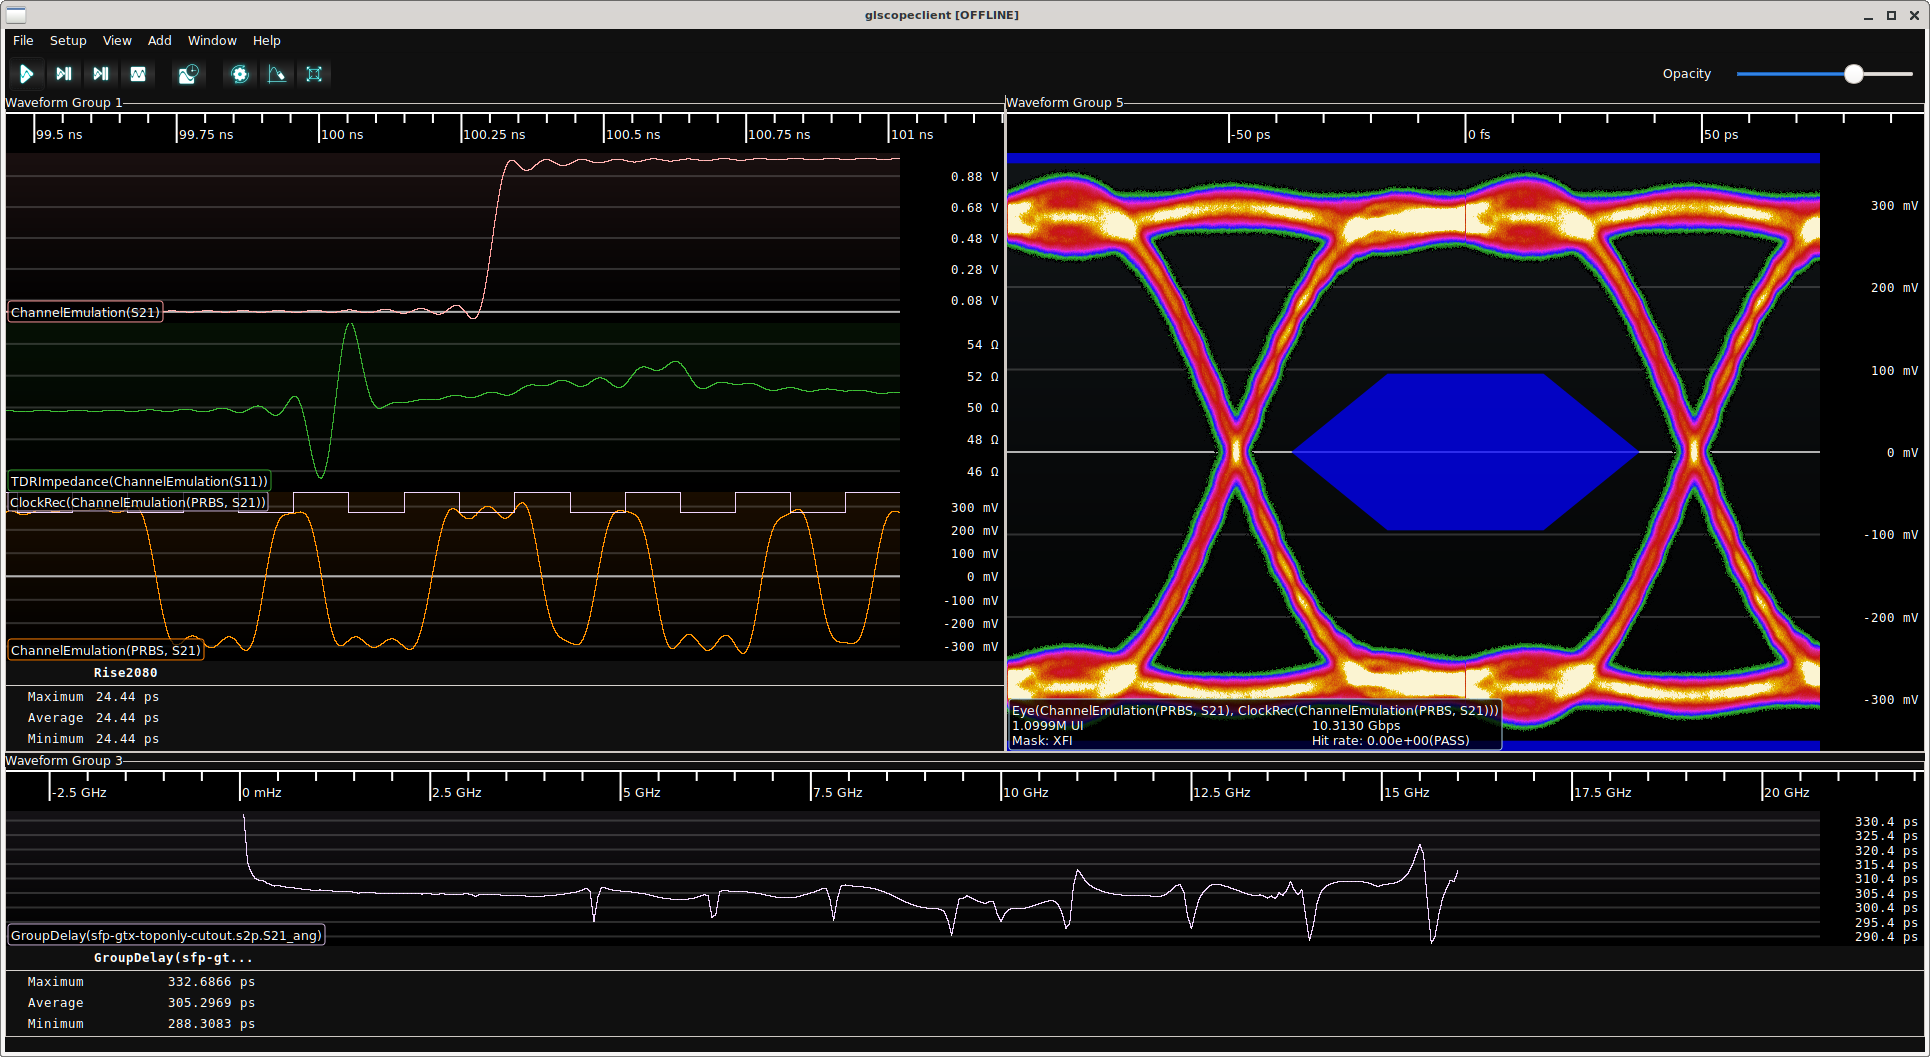Click the 1.0999M UI count text
Screen dimensions: 1930x1057
(1048, 726)
